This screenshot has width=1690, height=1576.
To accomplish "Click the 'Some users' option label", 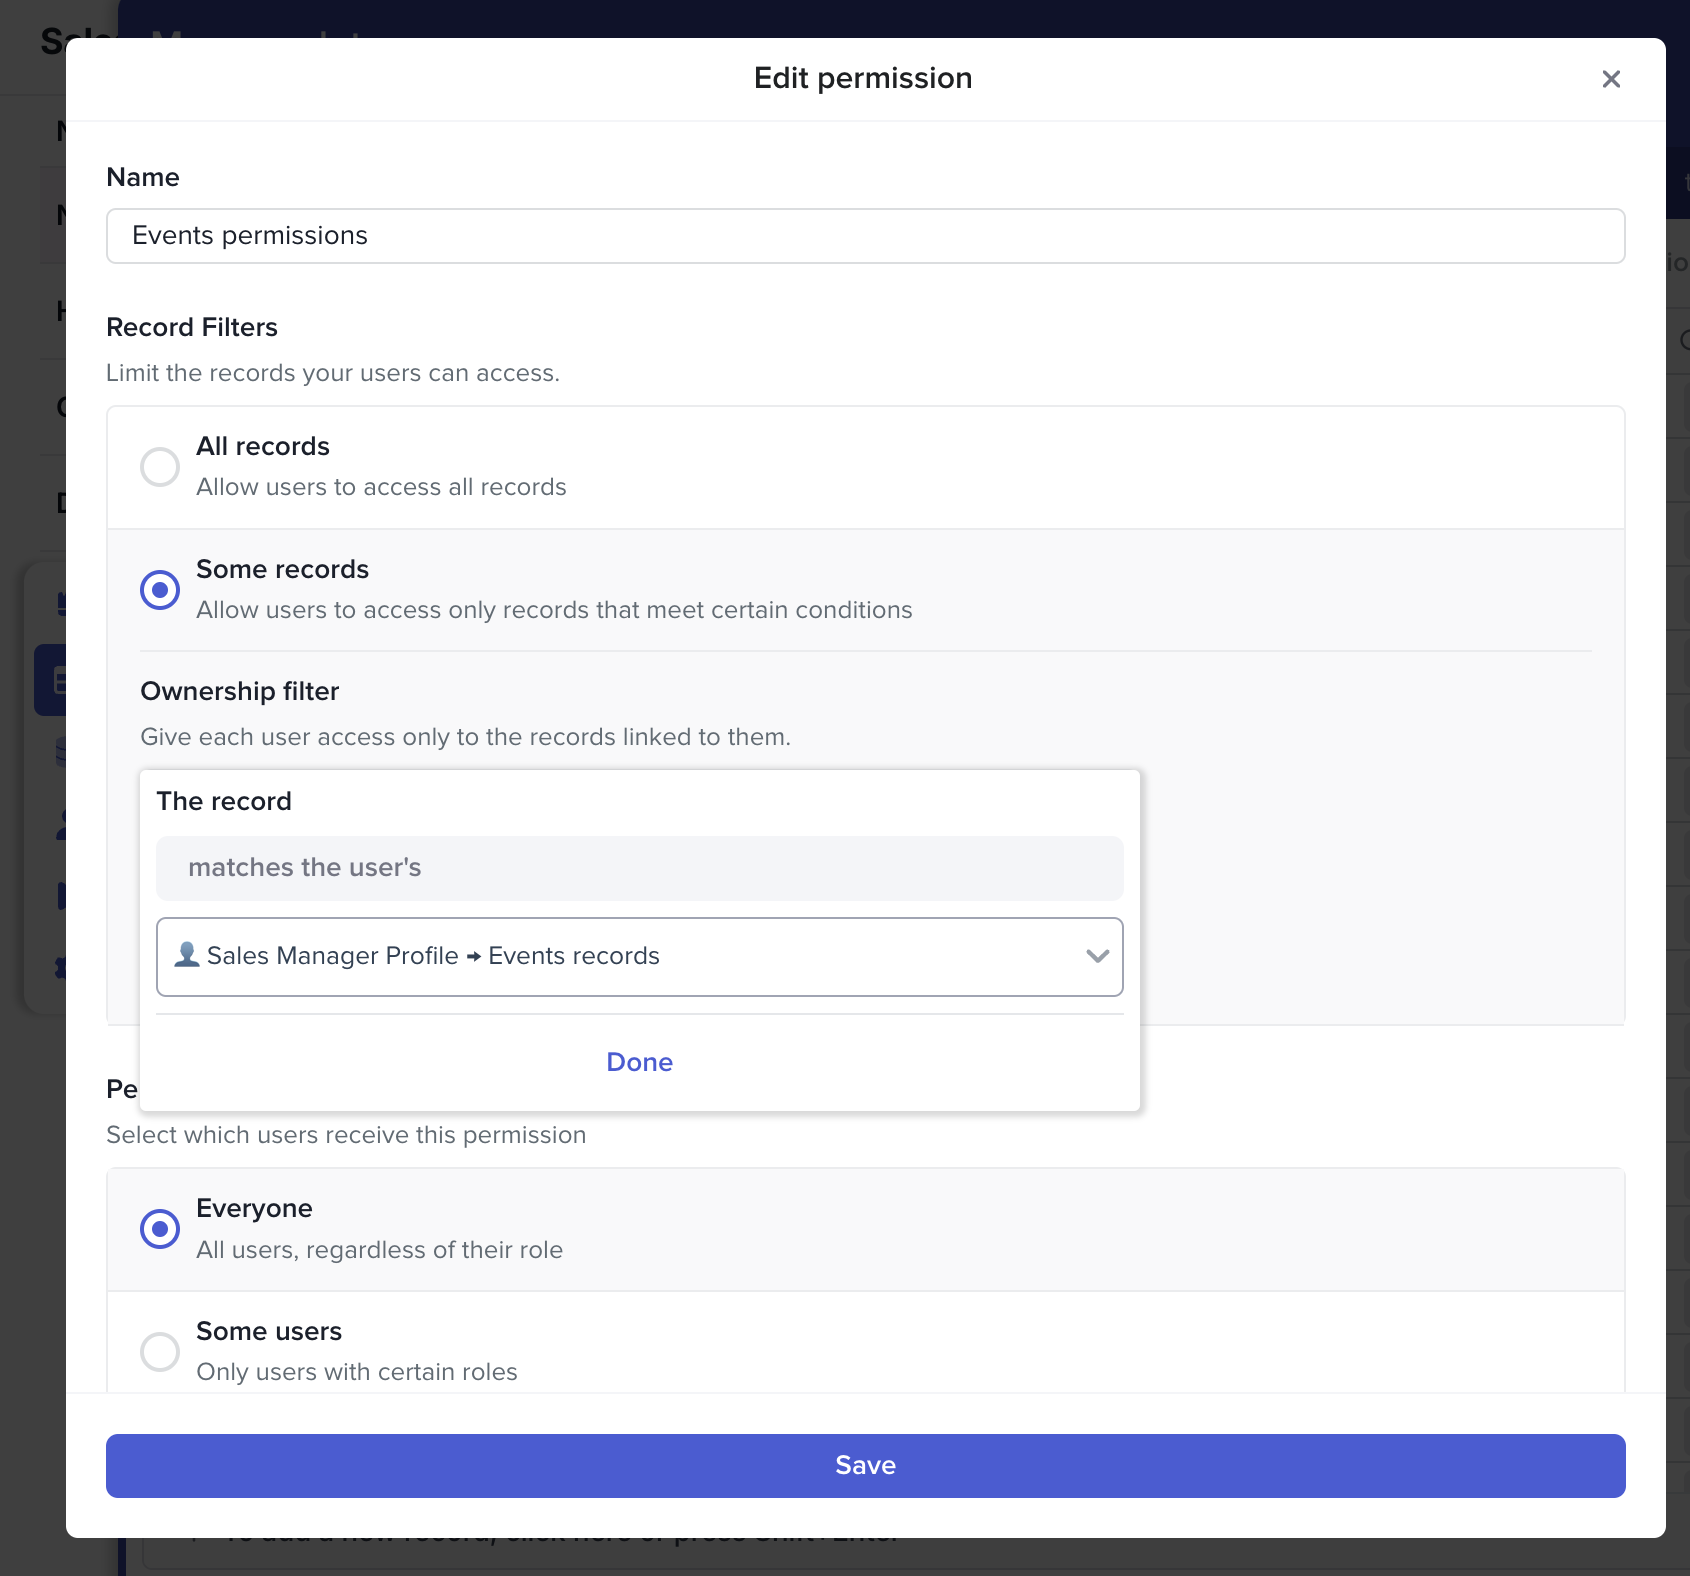I will pos(269,1331).
